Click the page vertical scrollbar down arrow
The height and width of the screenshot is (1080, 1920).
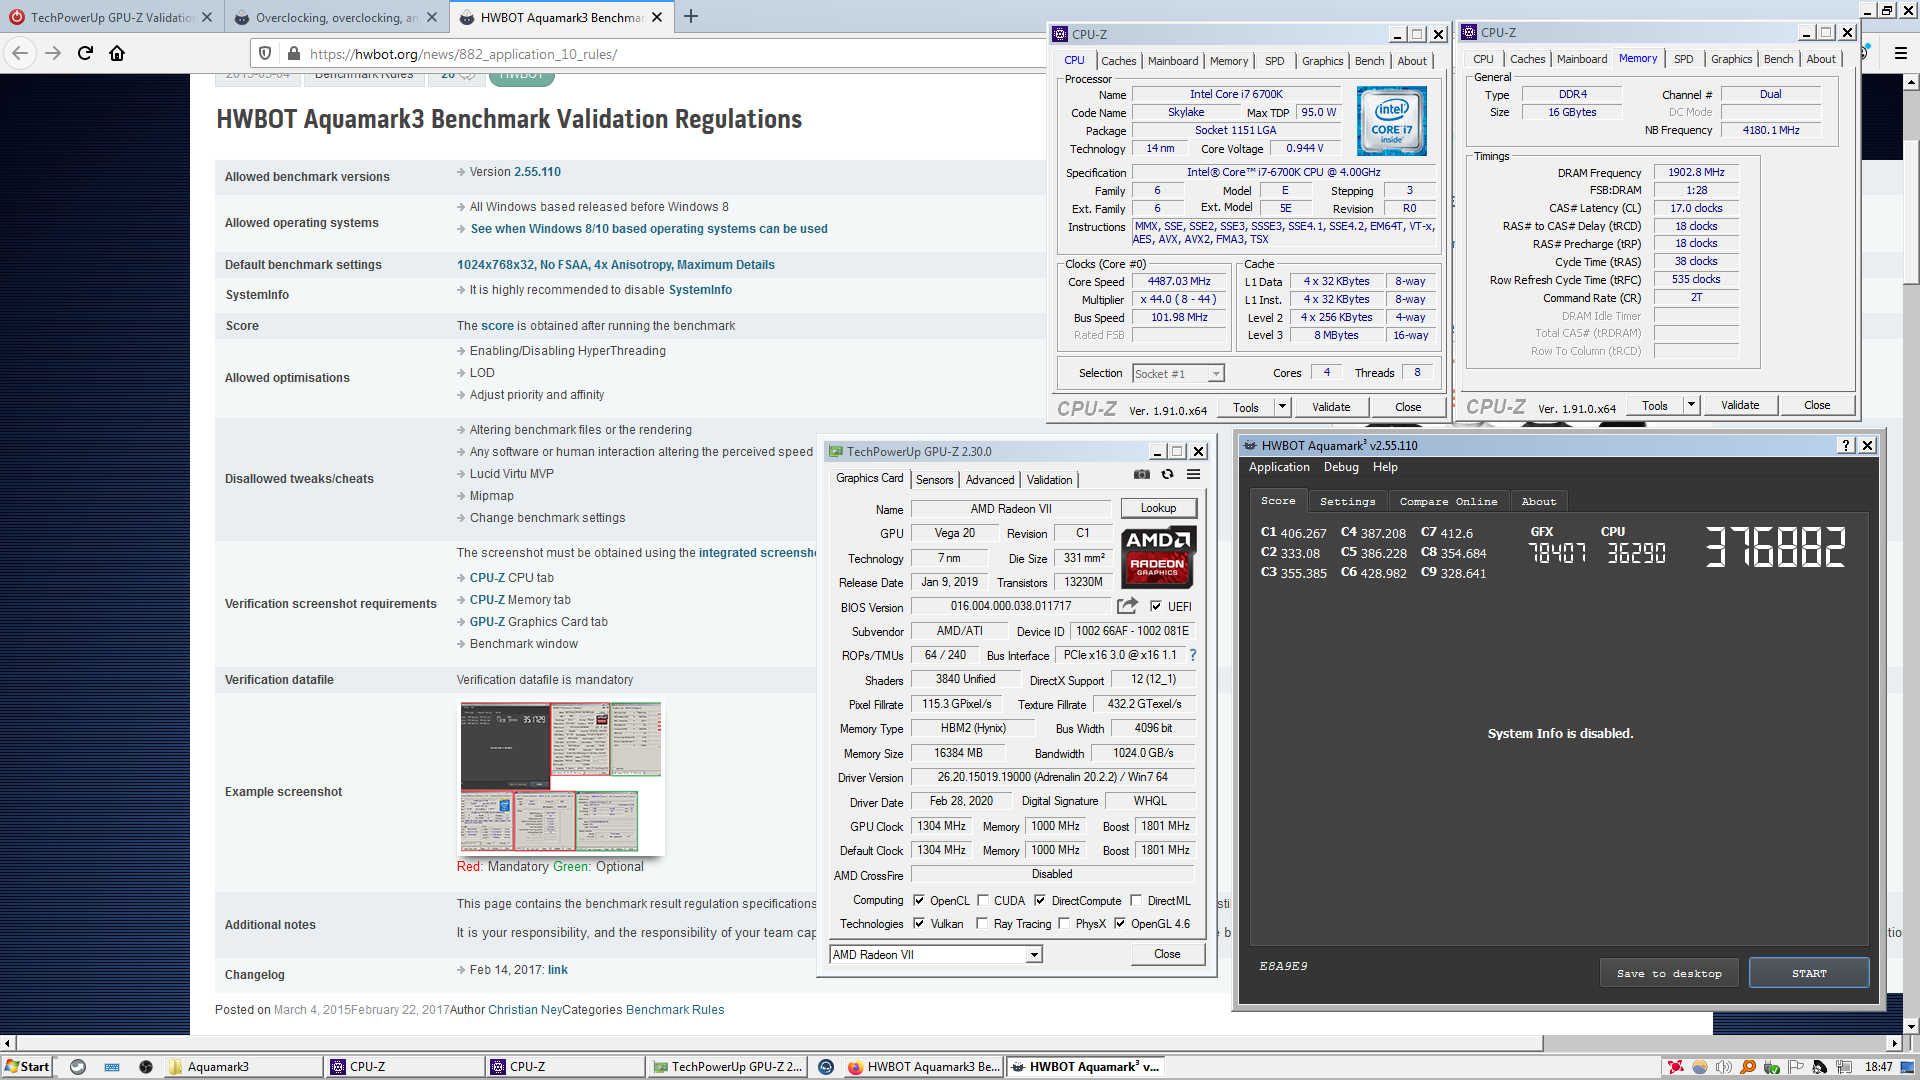(x=1911, y=1026)
